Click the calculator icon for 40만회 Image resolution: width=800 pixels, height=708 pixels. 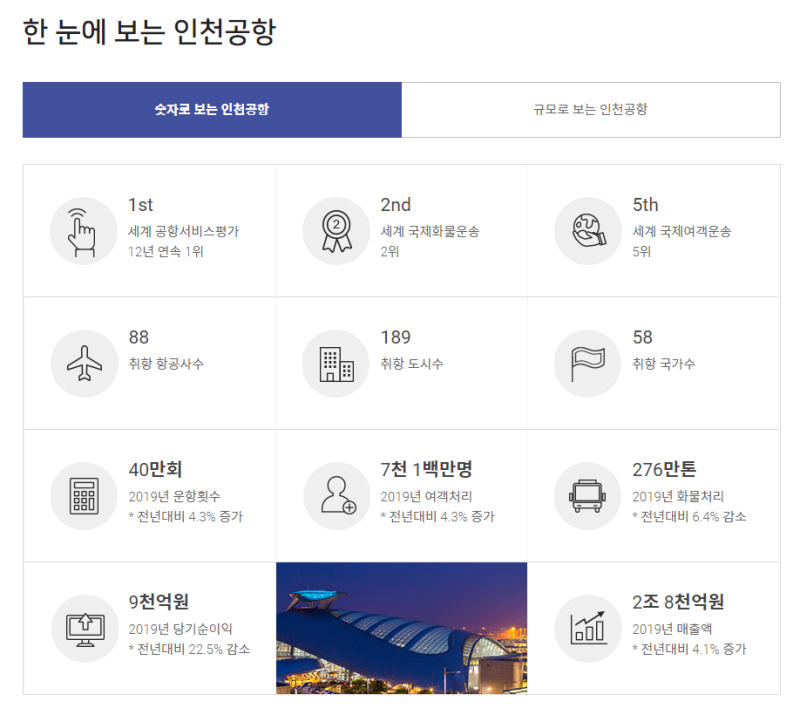coord(84,496)
